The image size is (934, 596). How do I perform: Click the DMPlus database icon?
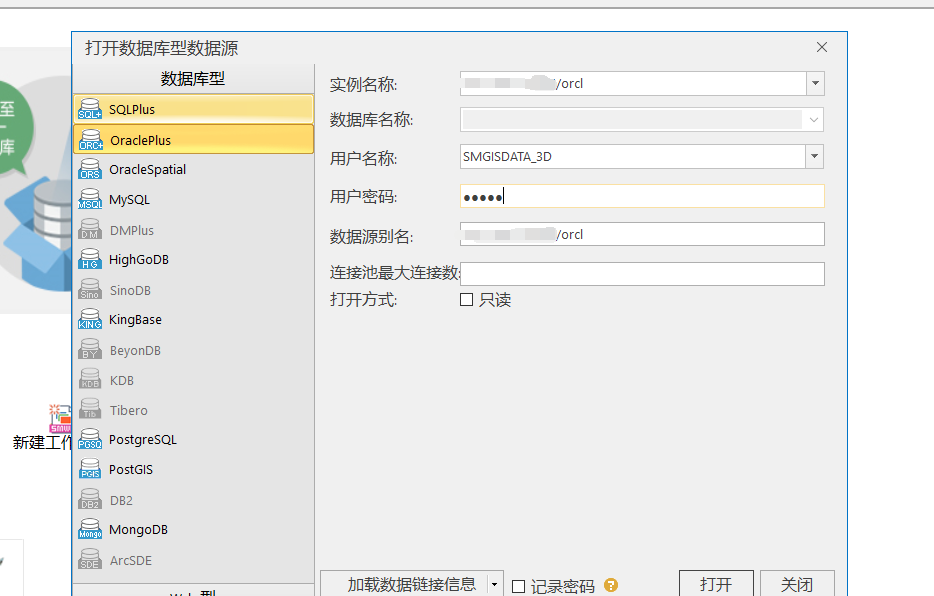(x=90, y=229)
